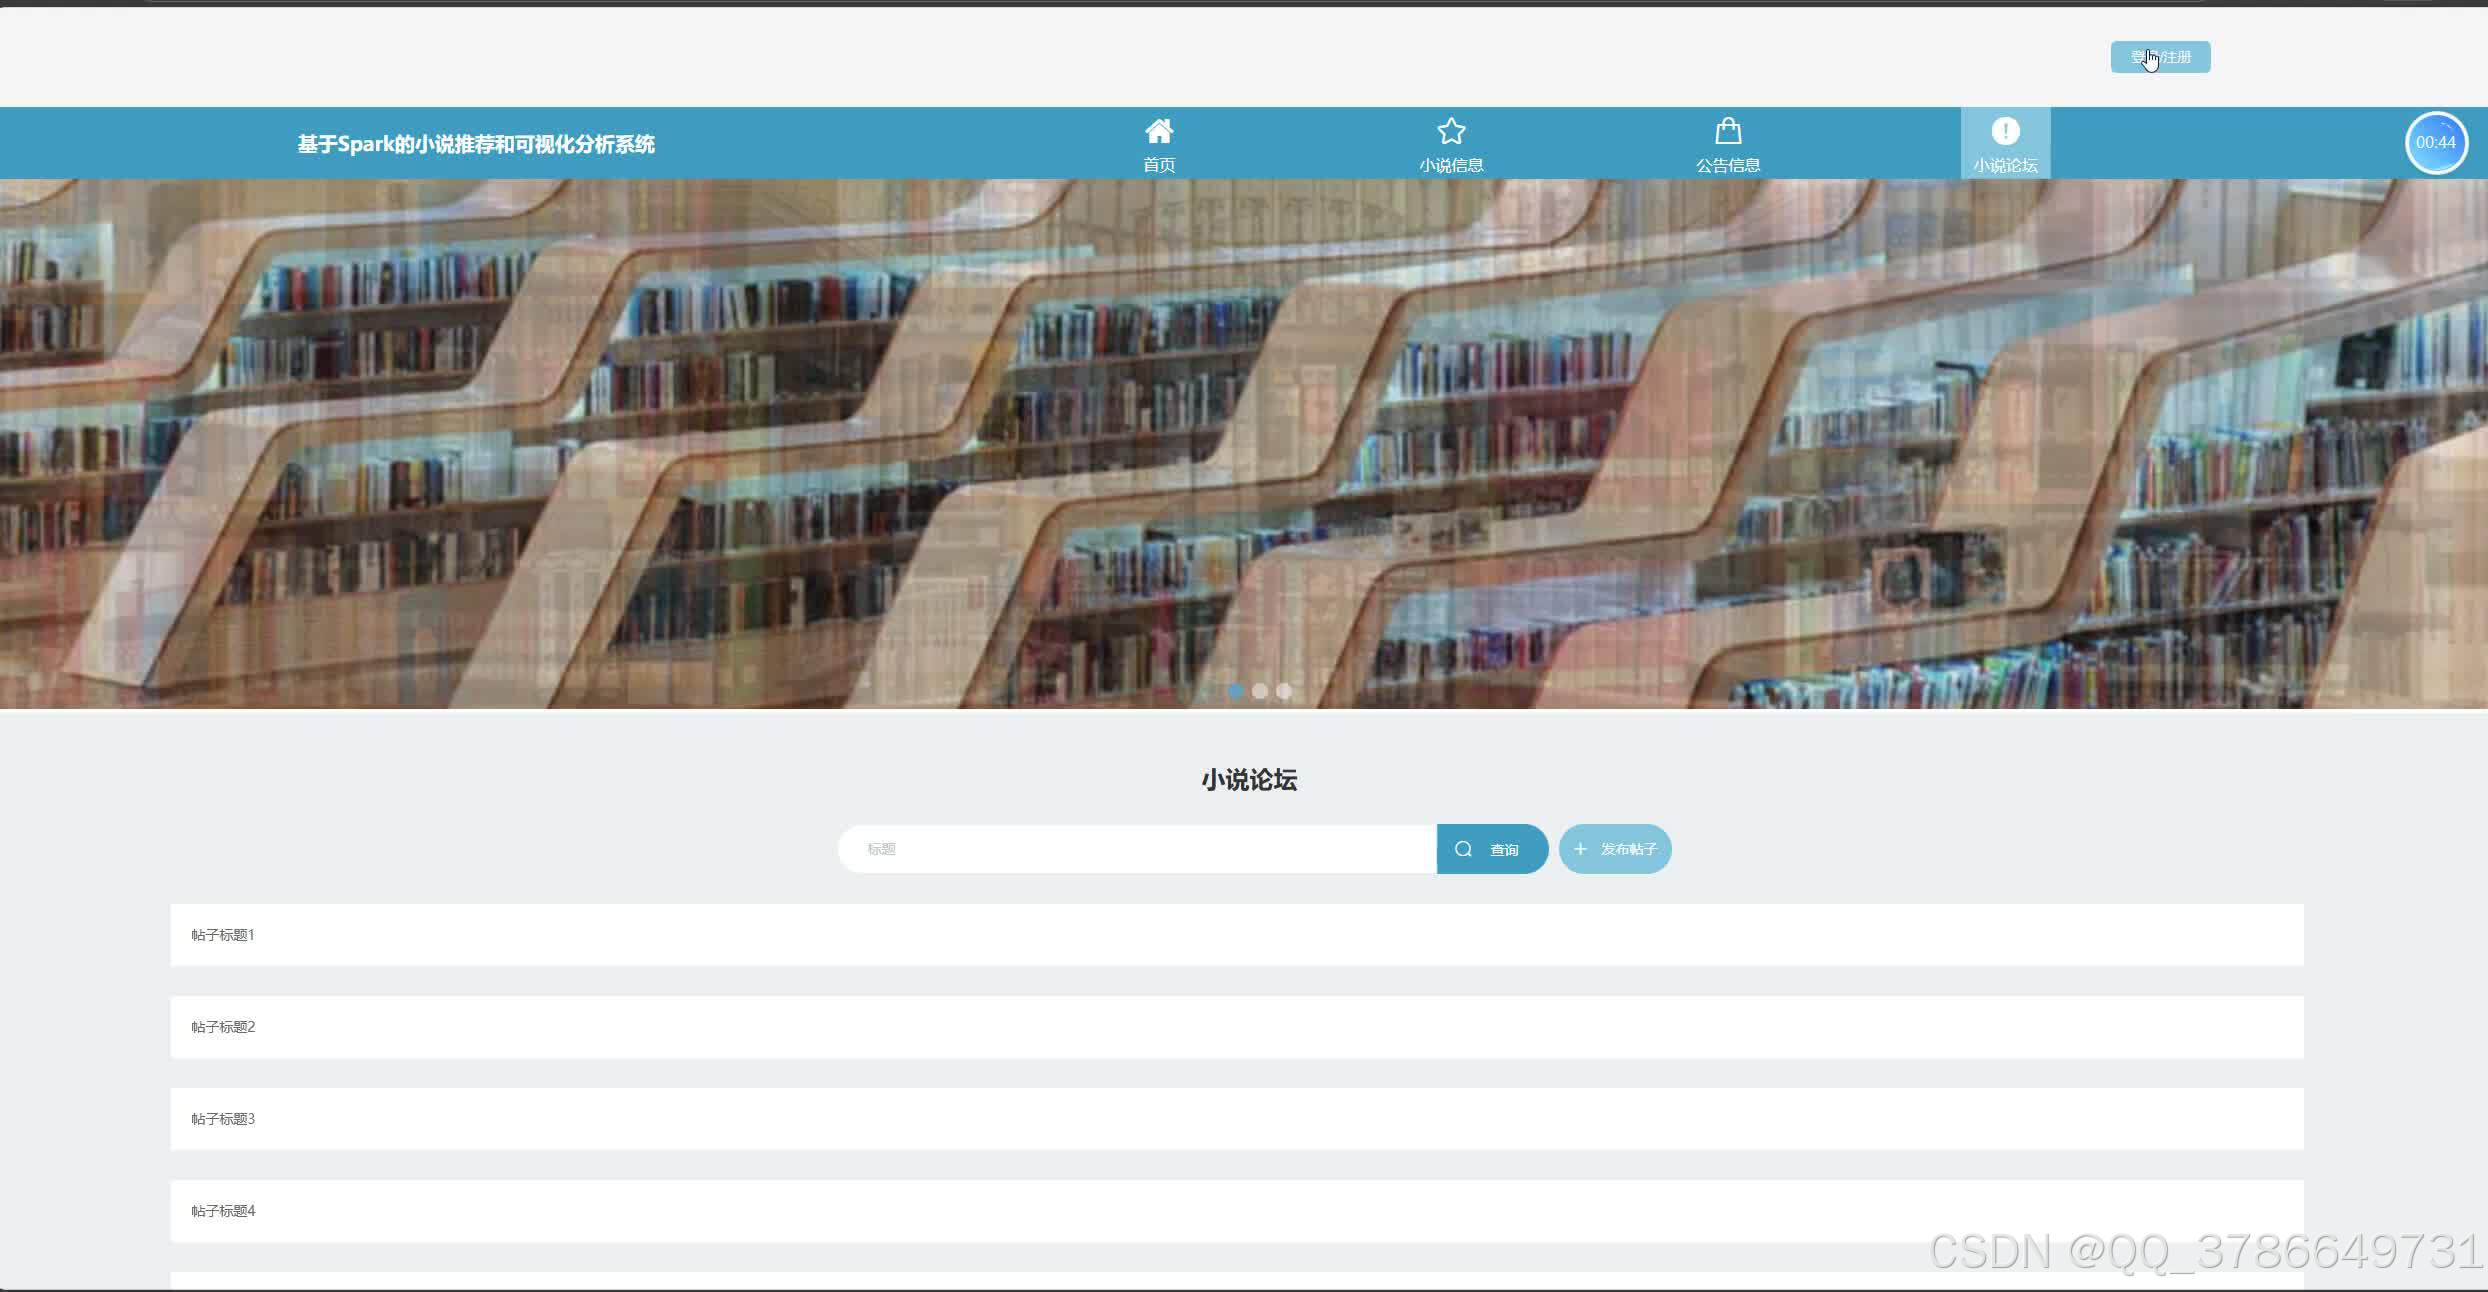
Task: Open the 首页 menu text label
Action: pos(1159,165)
